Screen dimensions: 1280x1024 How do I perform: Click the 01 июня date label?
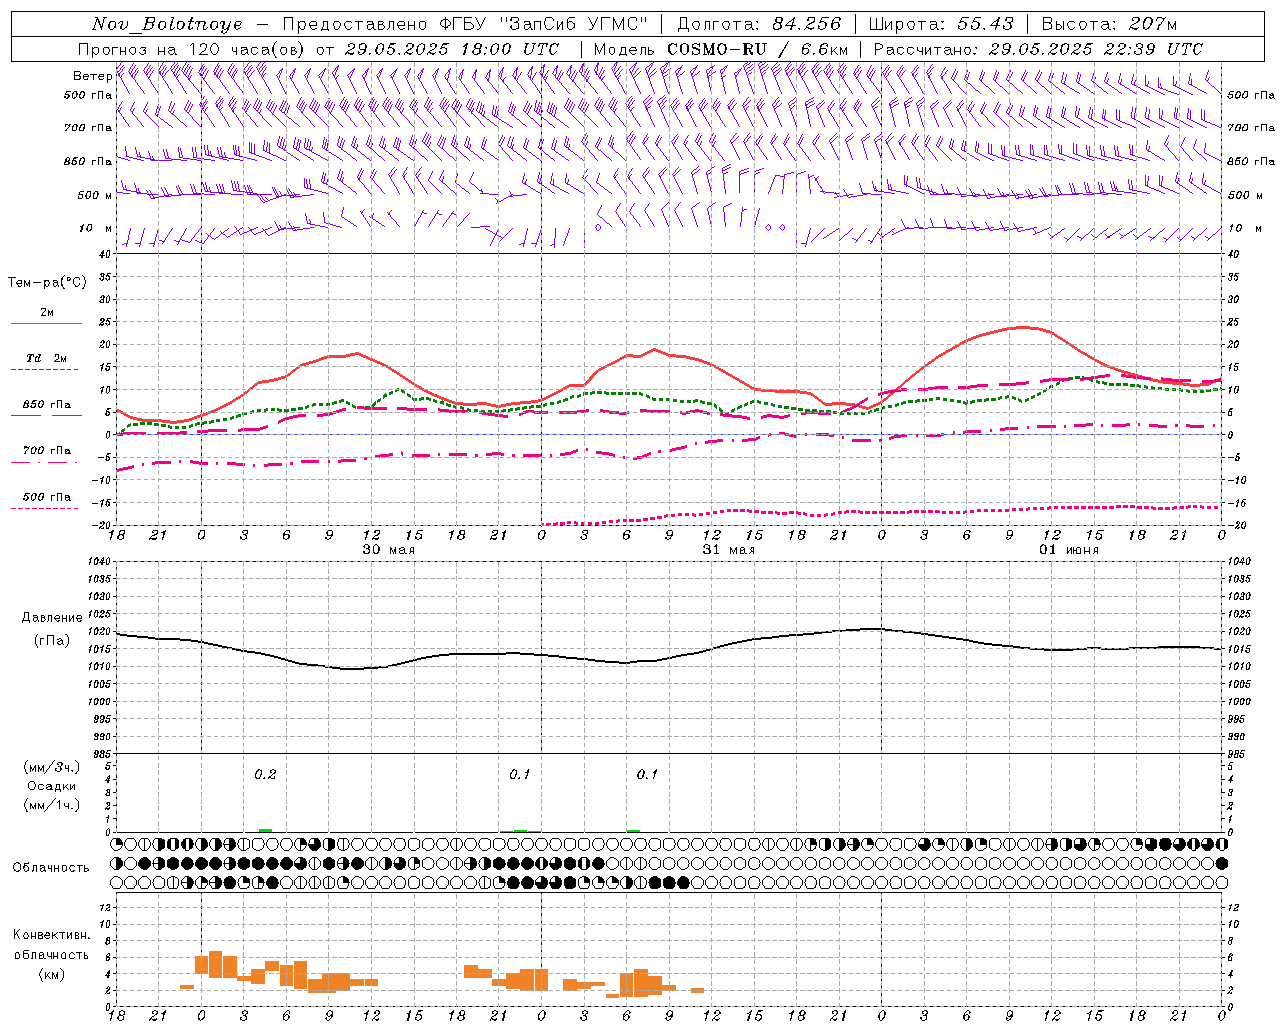[x=1068, y=550]
